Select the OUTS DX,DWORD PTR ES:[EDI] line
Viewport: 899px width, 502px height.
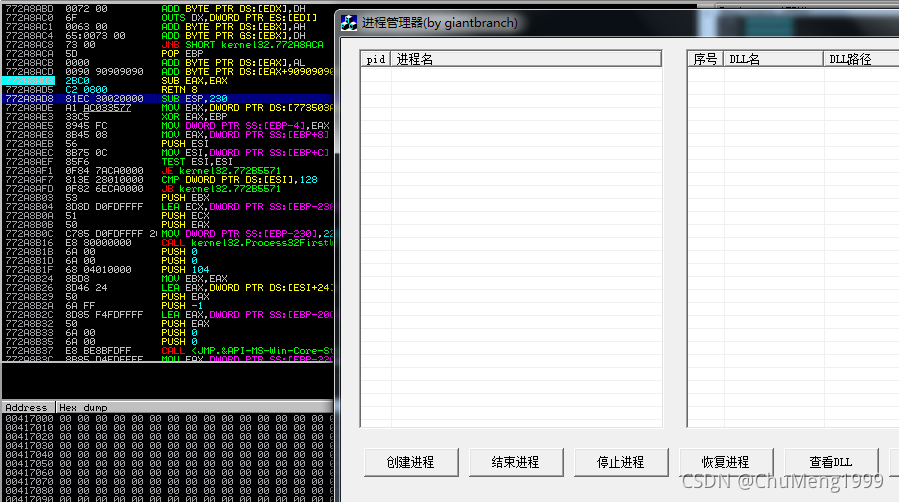tap(167, 18)
